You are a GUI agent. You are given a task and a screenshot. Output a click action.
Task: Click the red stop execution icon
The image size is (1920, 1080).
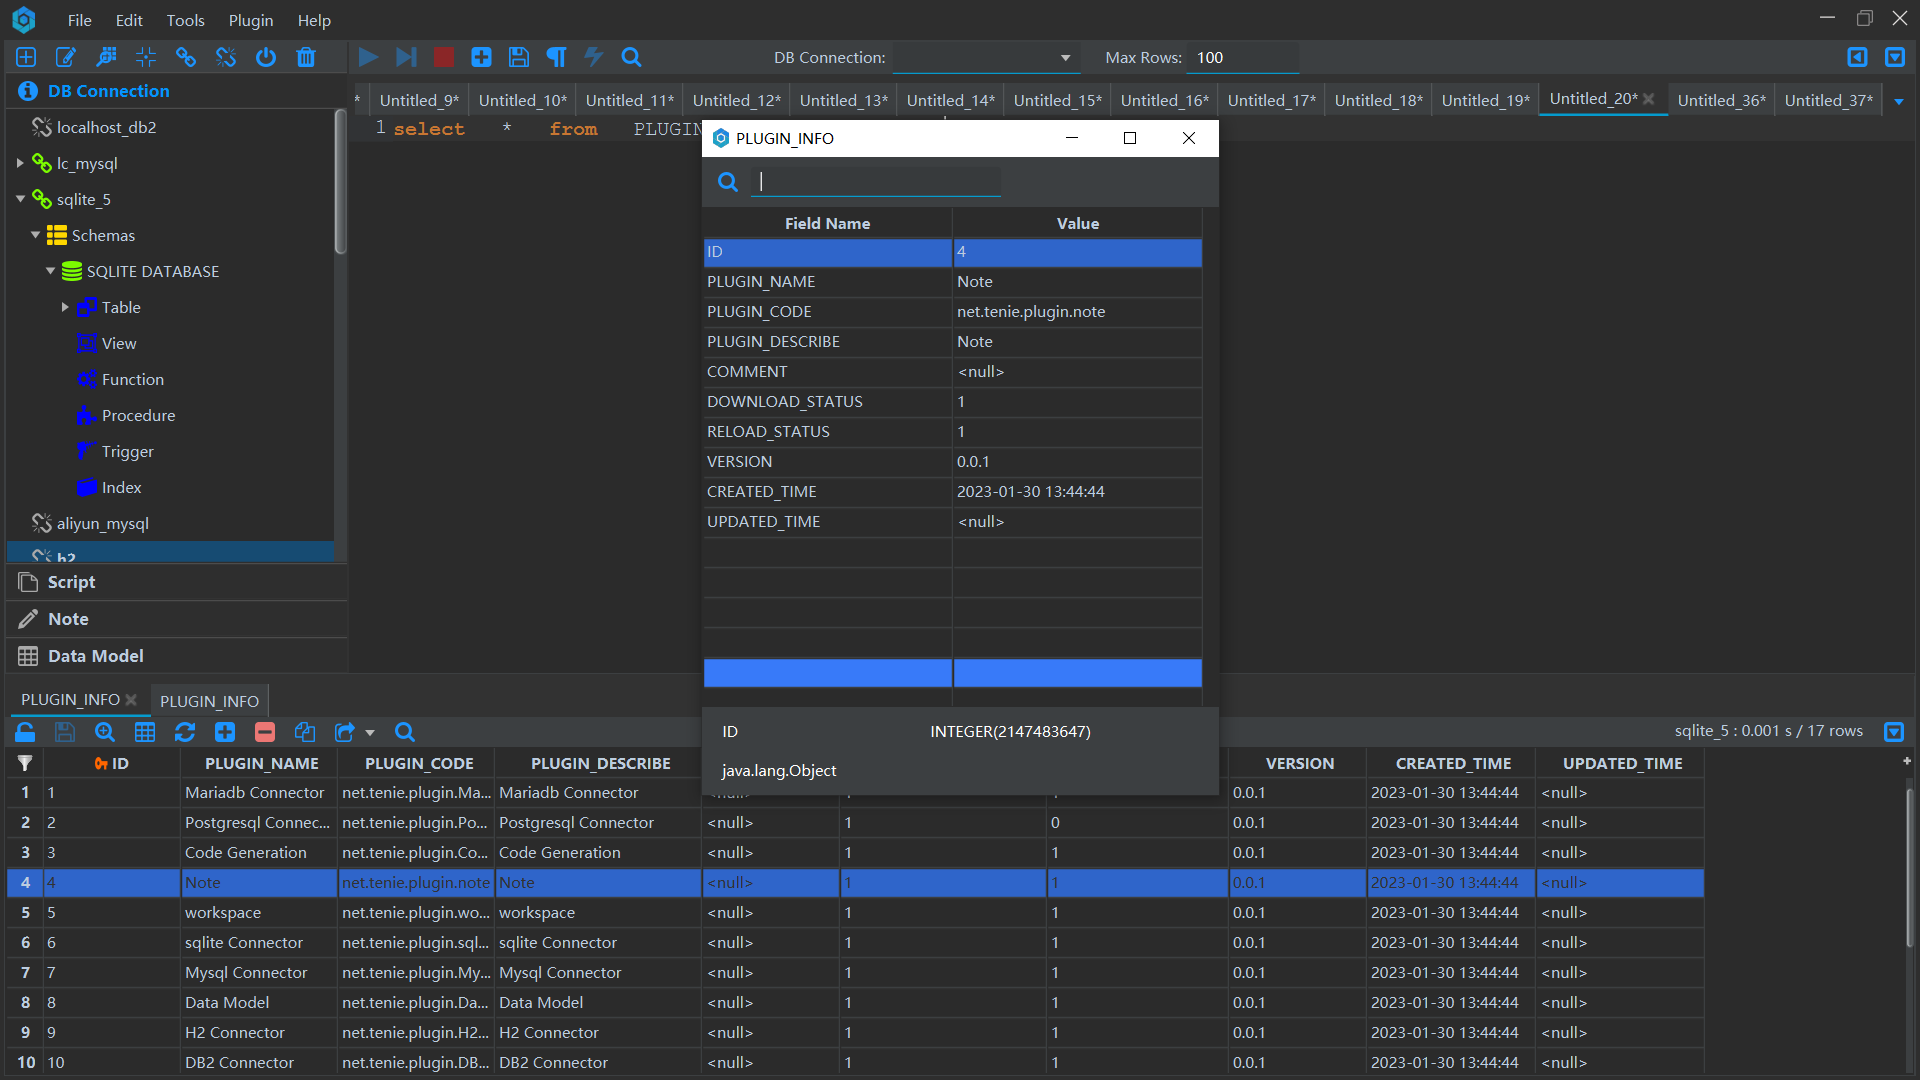pyautogui.click(x=443, y=57)
